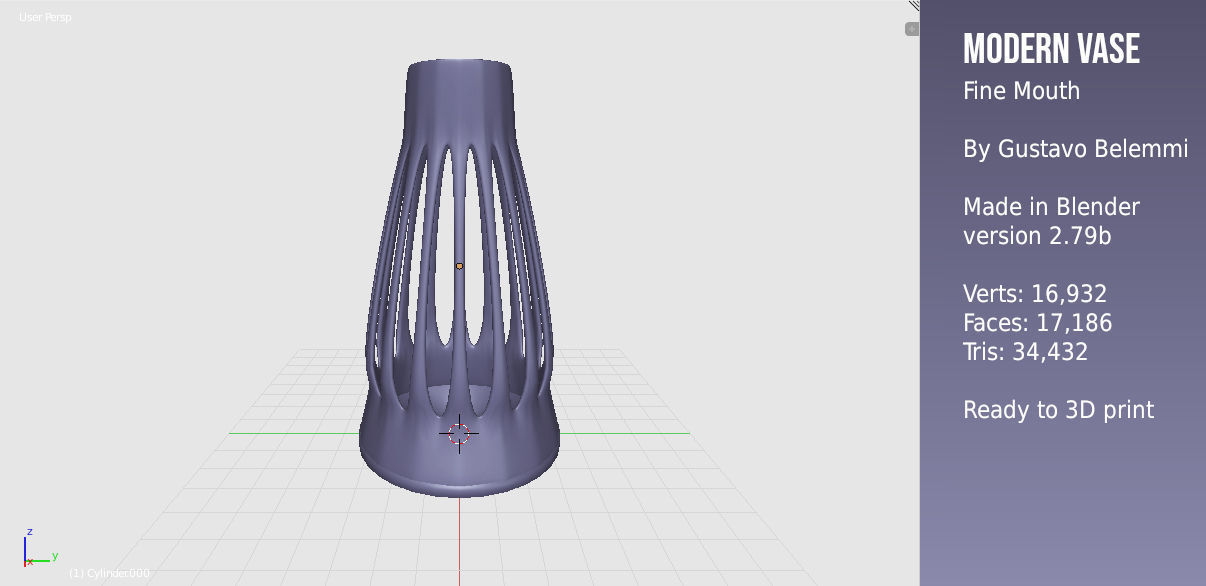Click the 'Made in Blender' text

point(1051,207)
